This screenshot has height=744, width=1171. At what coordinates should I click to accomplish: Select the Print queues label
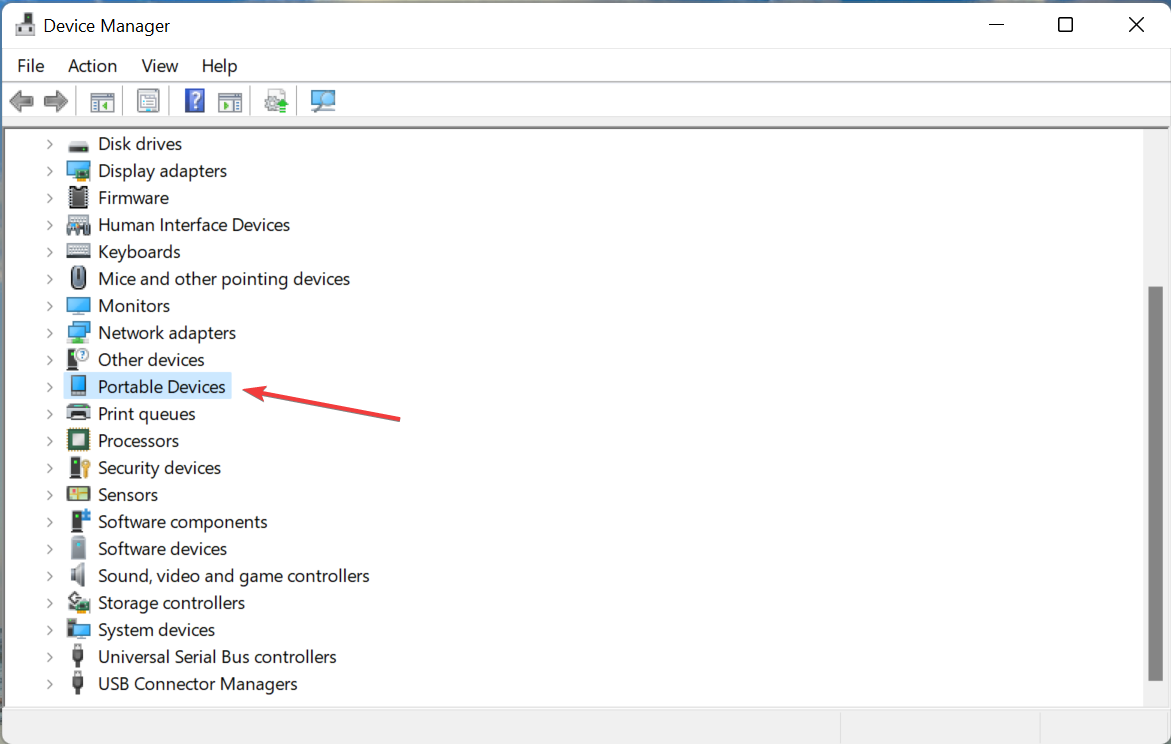tap(147, 414)
